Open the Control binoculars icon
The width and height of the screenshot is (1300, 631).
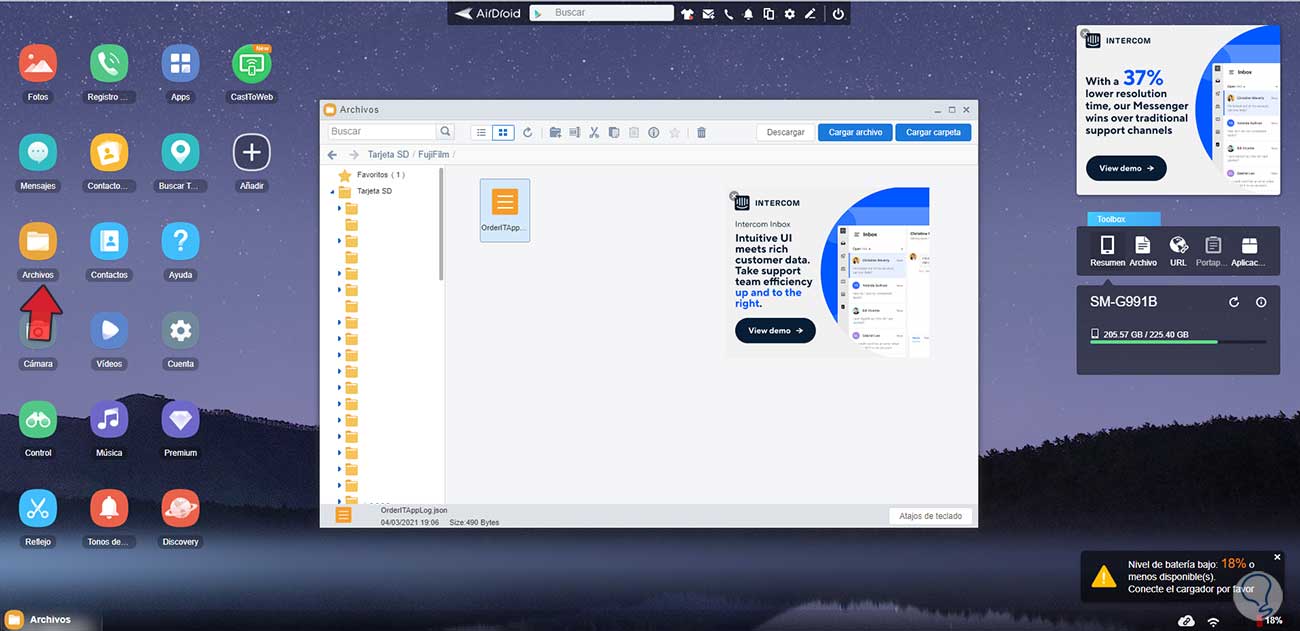point(38,419)
